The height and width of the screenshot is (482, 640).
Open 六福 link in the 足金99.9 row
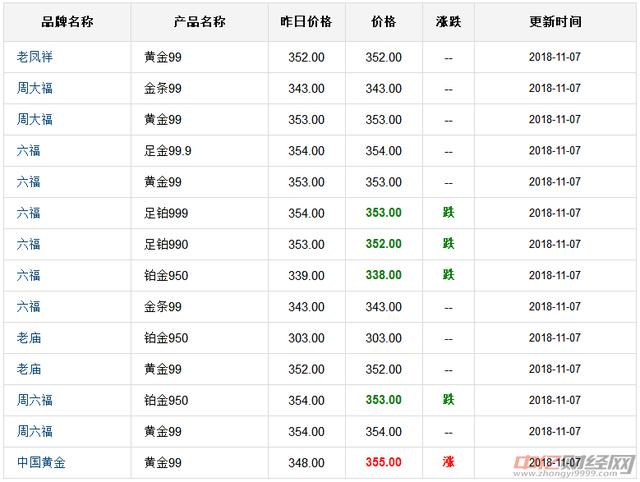29,151
